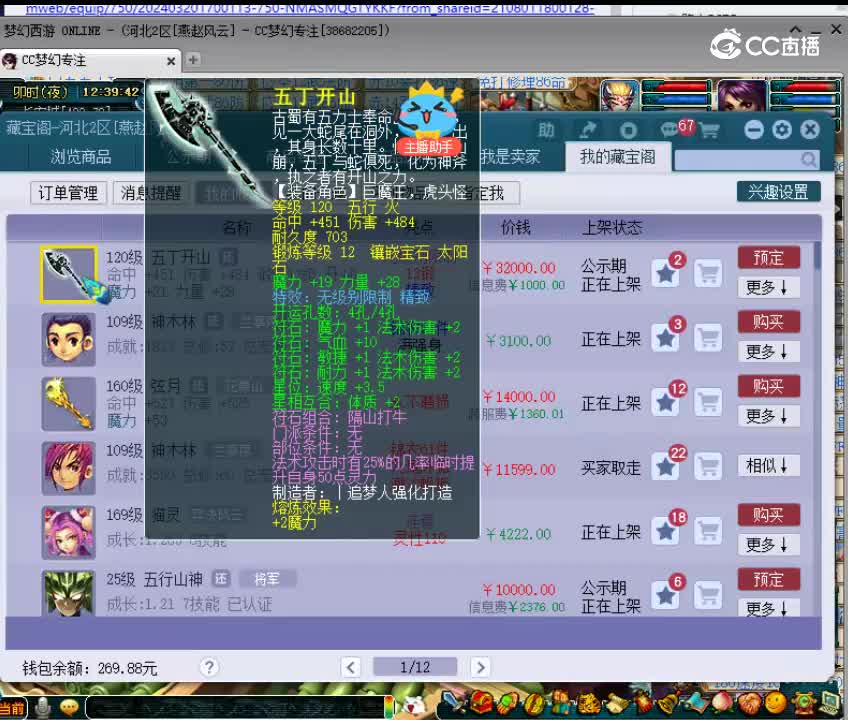The image size is (848, 720).
Task: Toggle favorite star on 五行山神 row
Action: 665,596
